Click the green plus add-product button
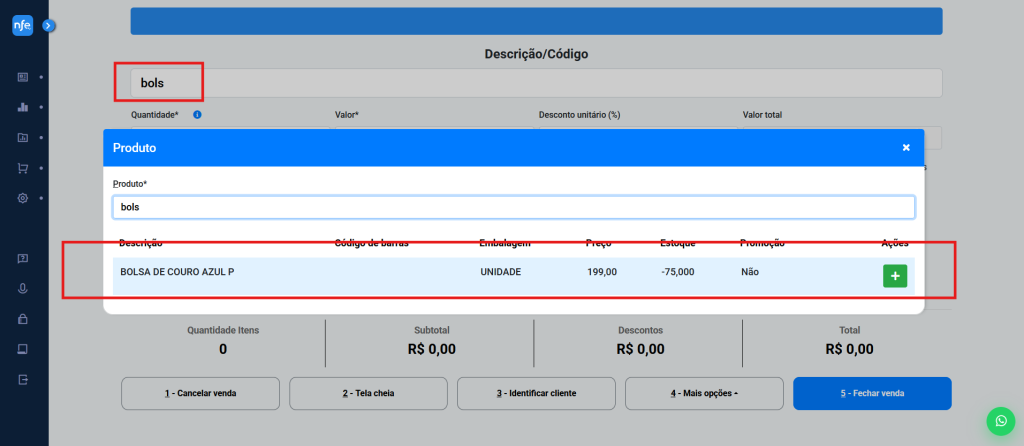 (894, 276)
